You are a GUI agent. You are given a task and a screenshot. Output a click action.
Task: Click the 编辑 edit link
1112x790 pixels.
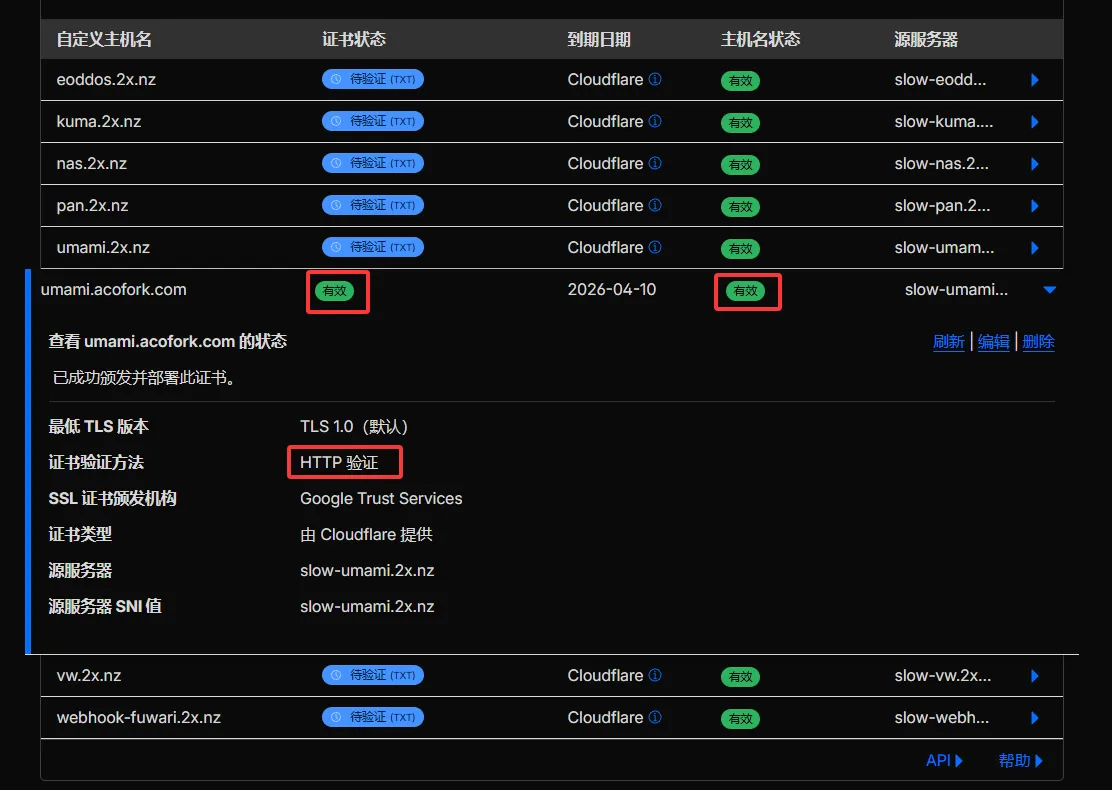(x=993, y=342)
